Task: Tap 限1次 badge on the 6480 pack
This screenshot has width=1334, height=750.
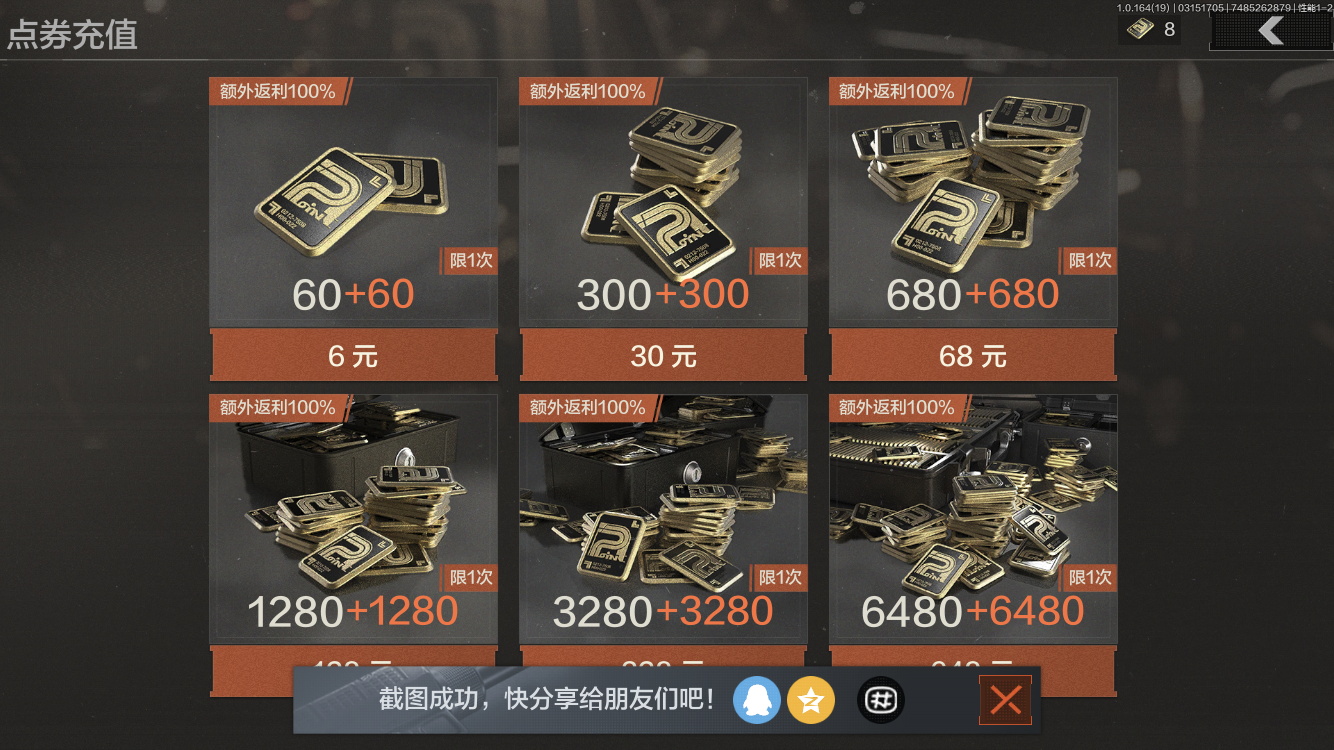Action: (1089, 577)
